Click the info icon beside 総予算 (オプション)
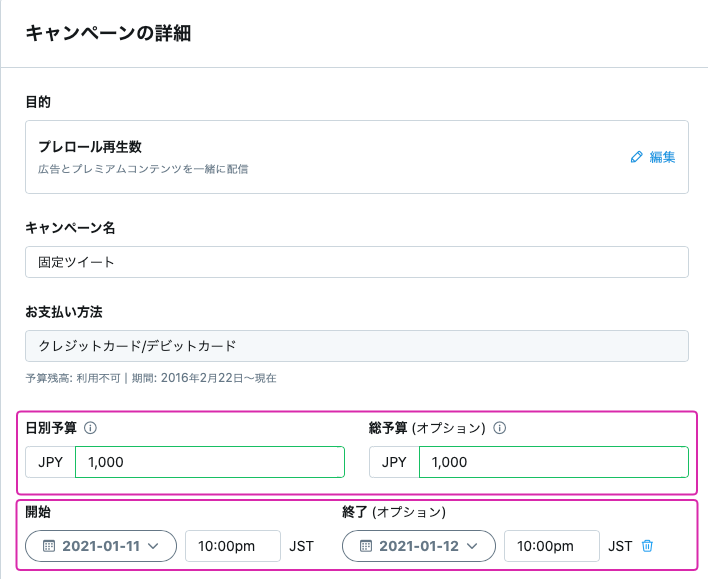Screen dimensions: 708x579 click(499, 428)
